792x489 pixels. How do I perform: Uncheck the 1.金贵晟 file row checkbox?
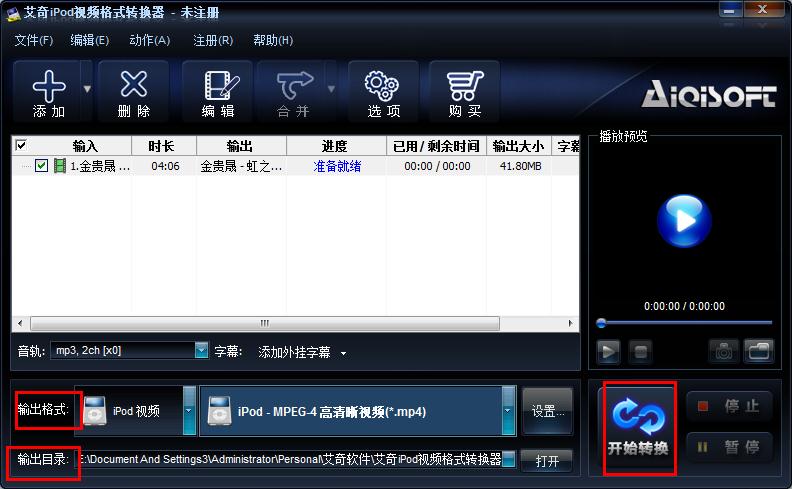coord(41,165)
